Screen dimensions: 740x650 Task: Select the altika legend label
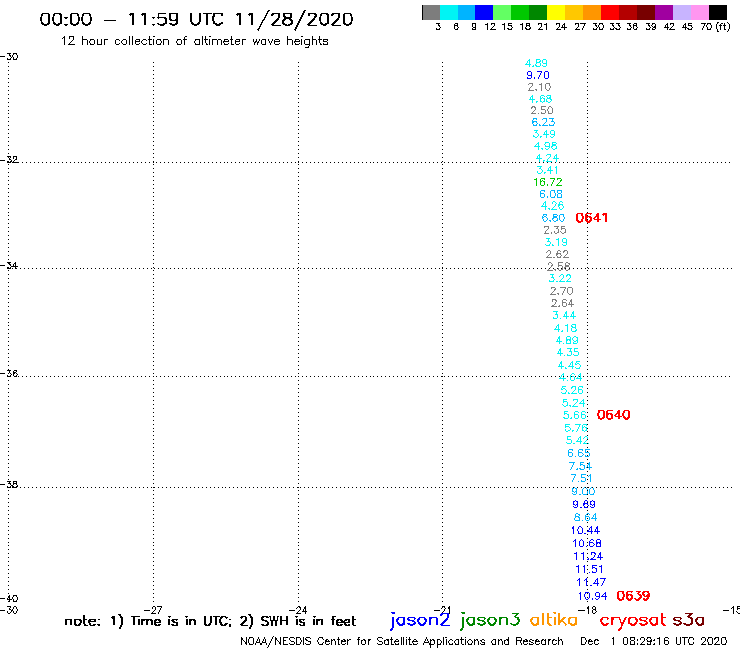point(554,619)
